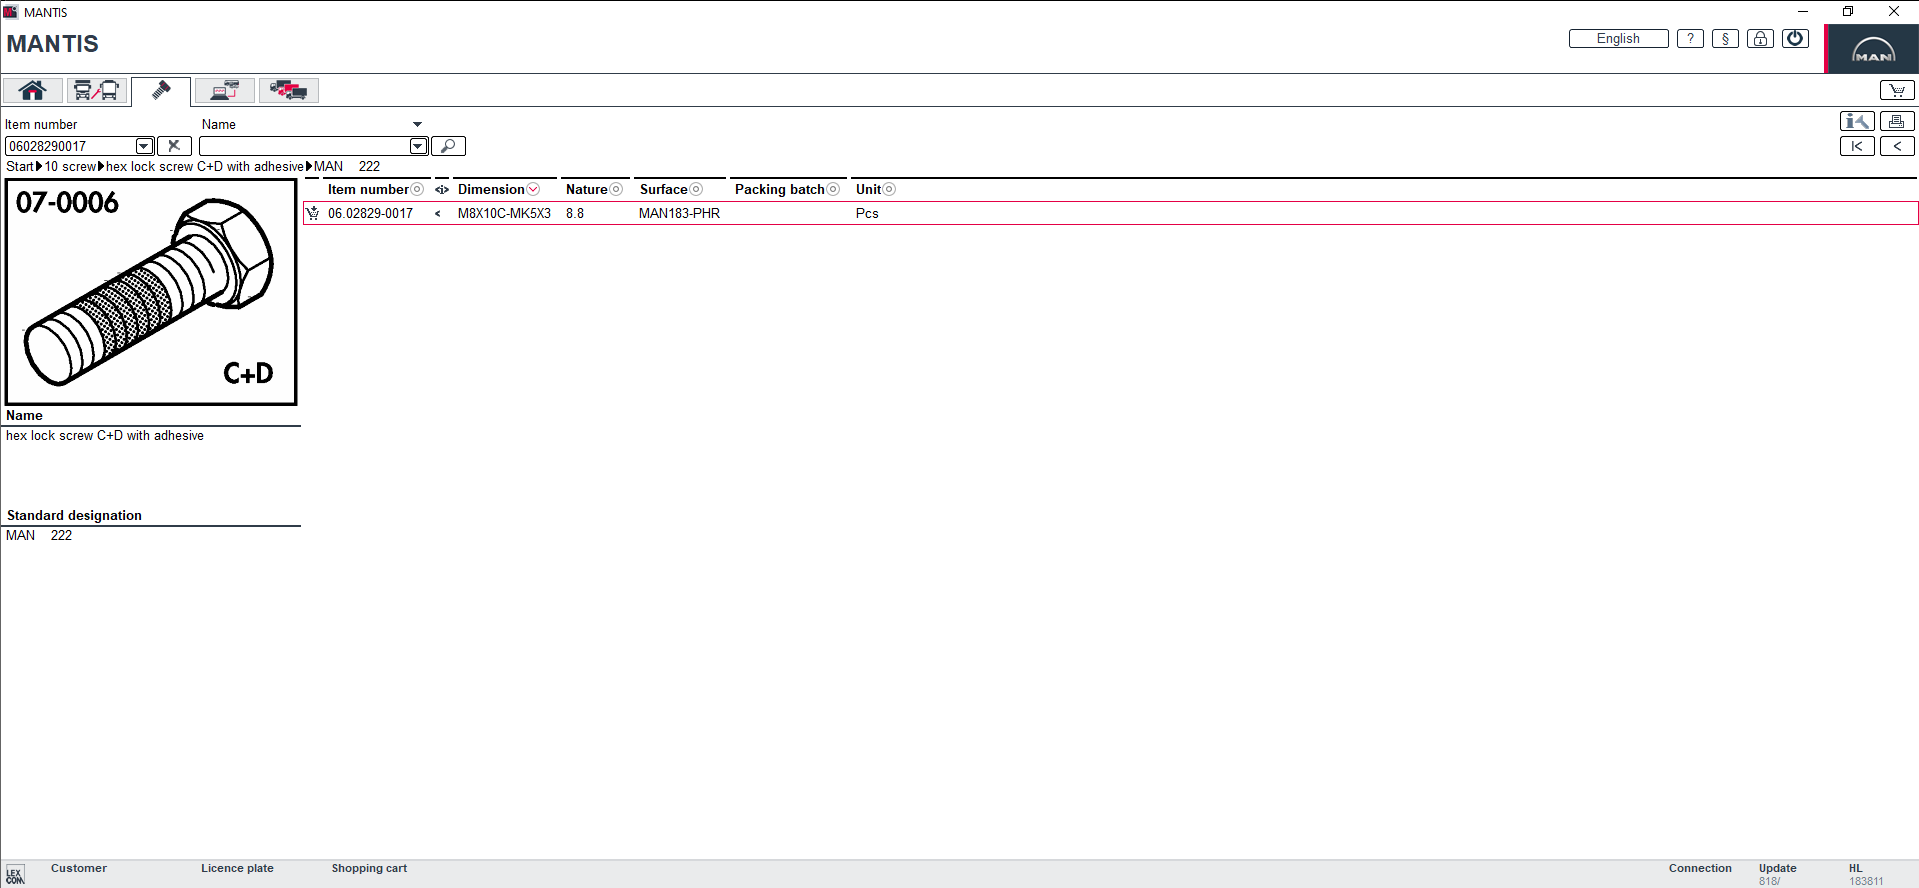Screen dimensions: 1919x888
Task: Select surface value MAN183-PHR
Action: 679,214
